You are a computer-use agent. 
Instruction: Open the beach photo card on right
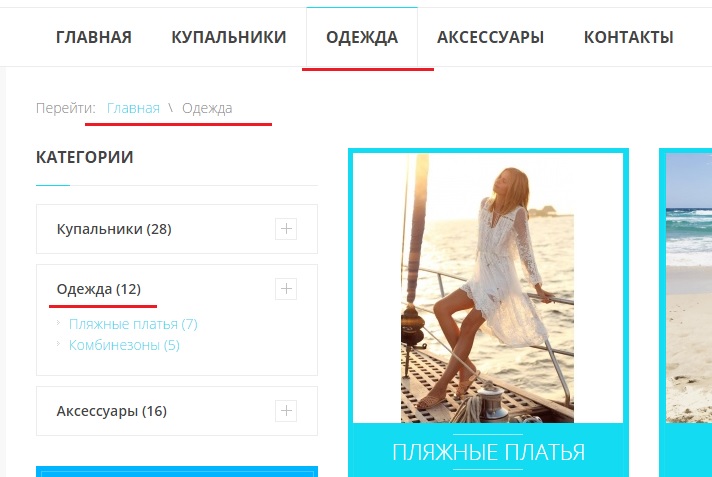[688, 288]
